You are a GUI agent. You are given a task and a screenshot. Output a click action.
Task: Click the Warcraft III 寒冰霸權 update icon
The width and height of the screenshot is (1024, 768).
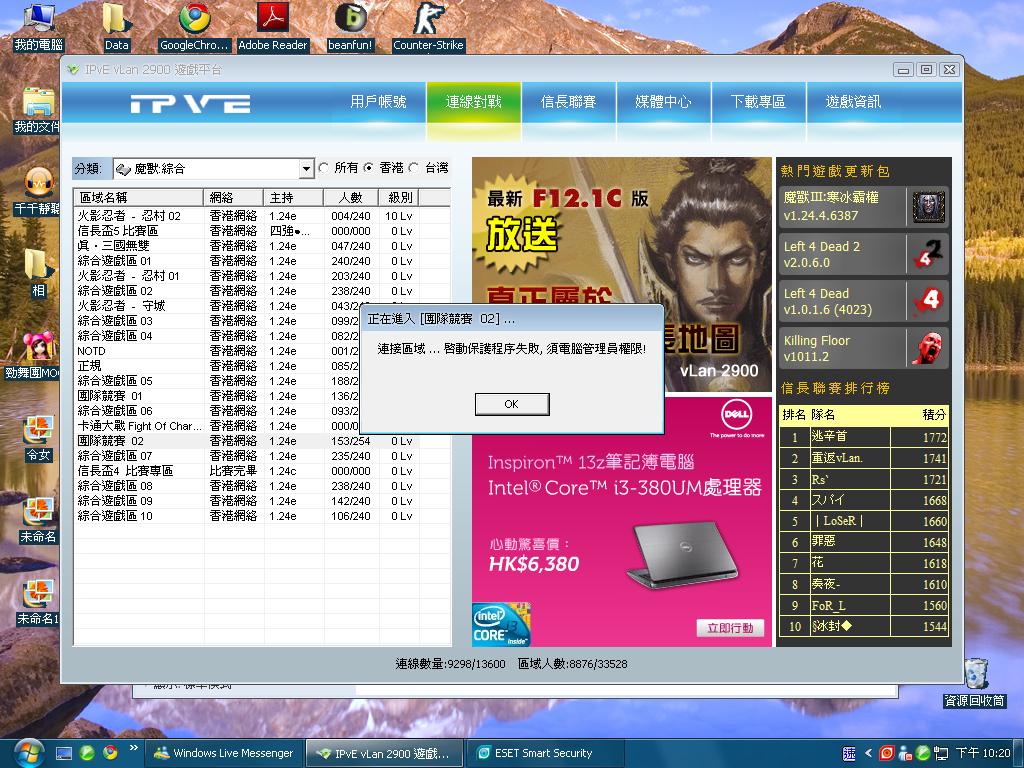[929, 207]
